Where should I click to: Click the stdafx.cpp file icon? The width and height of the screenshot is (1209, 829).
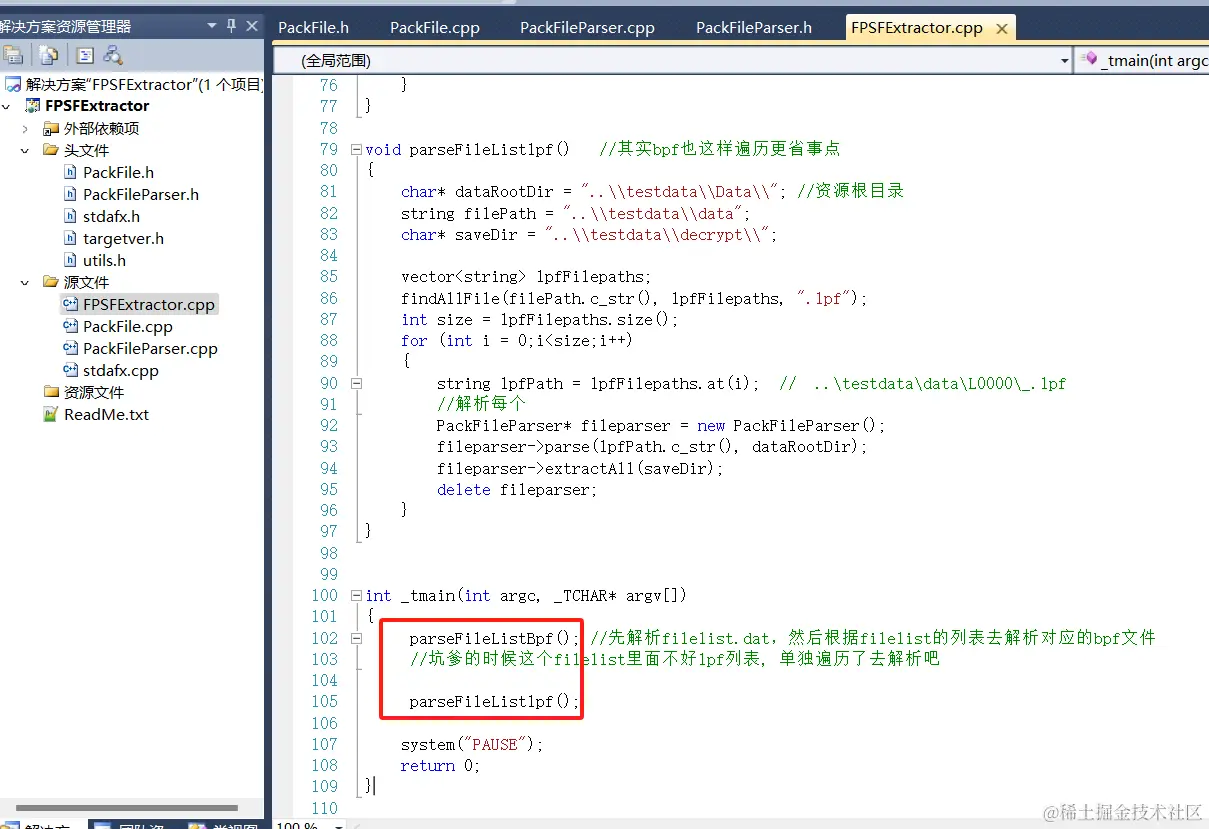click(70, 371)
